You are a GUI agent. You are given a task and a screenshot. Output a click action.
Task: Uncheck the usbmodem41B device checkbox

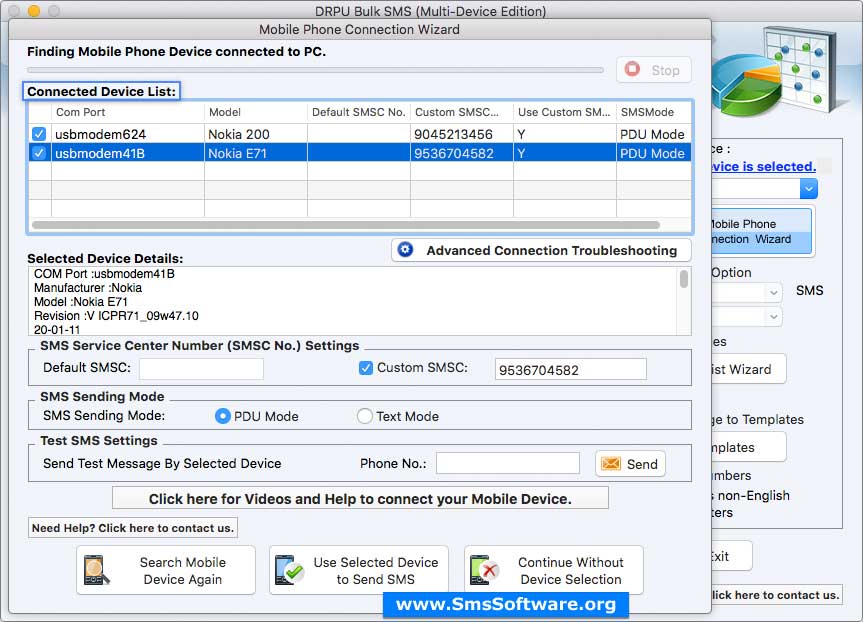(39, 153)
